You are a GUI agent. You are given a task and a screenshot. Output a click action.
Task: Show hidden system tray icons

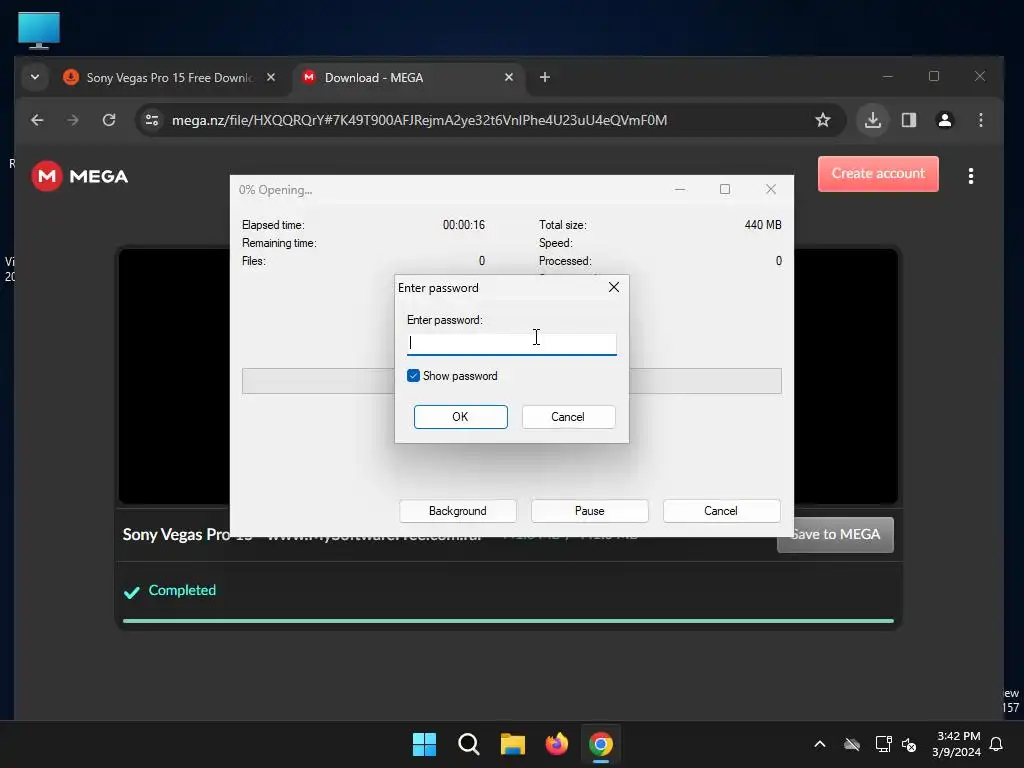[820, 744]
